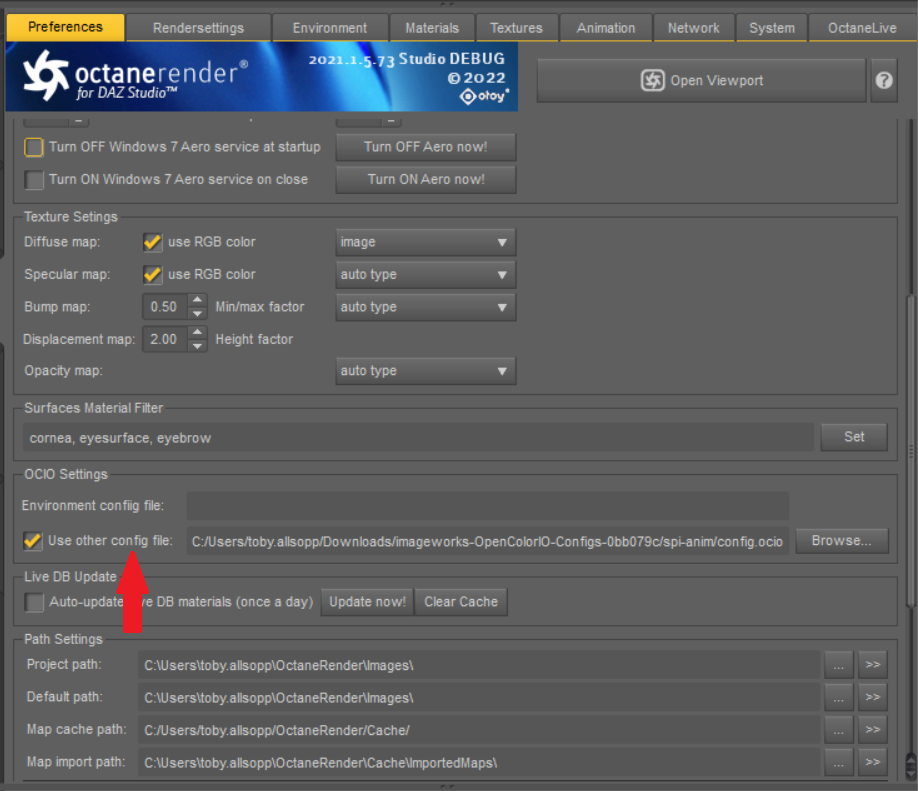Click Map cache path ellipsis browse button
918x791 pixels.
click(838, 730)
